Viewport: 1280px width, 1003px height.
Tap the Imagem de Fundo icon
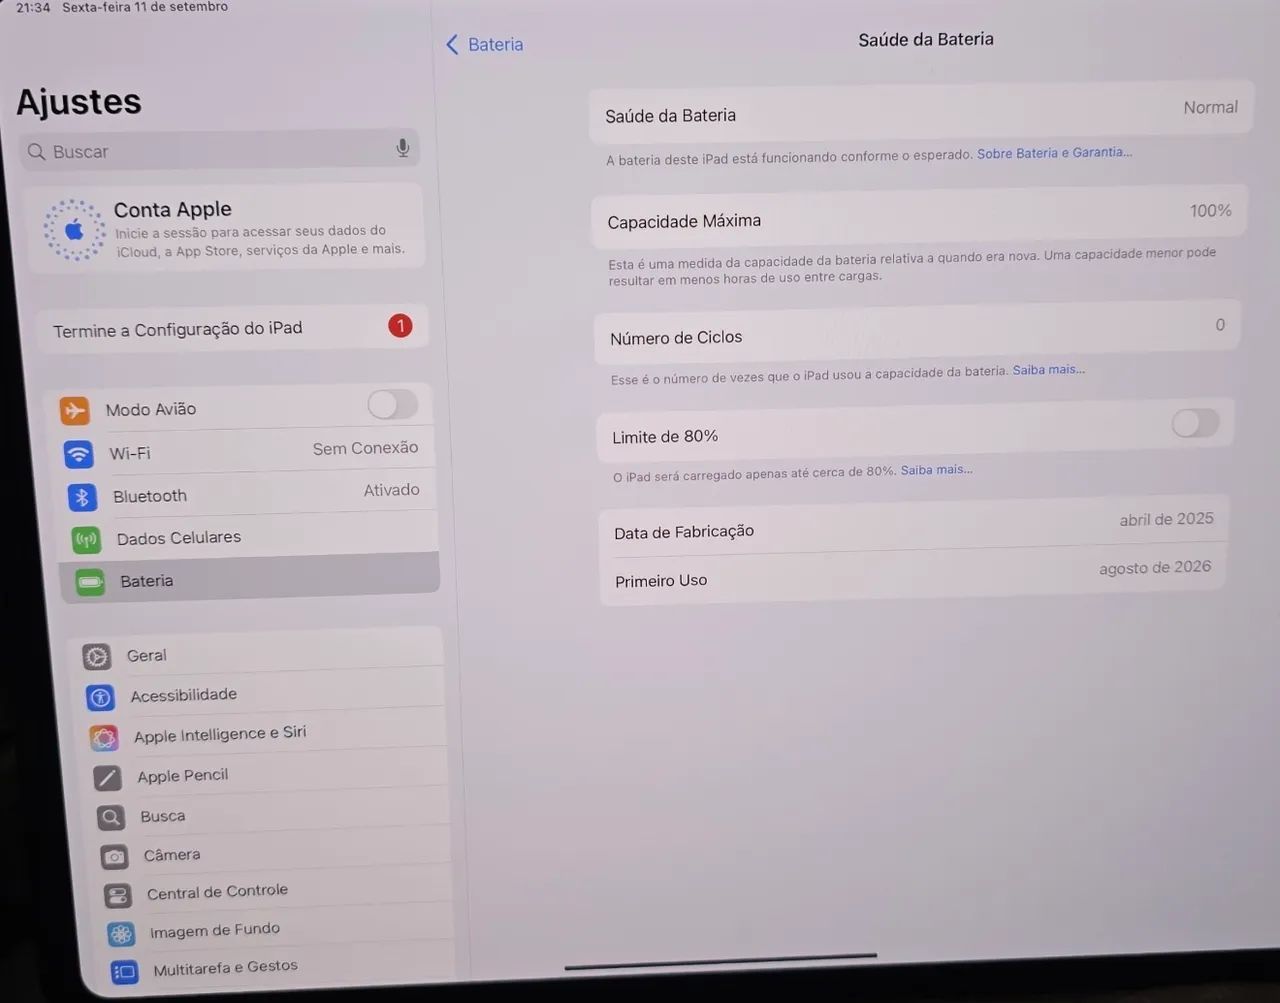tap(121, 934)
